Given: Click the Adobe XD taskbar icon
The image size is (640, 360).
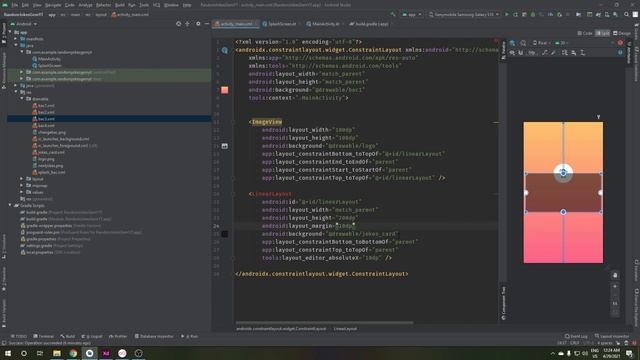Looking at the screenshot, I should 106,353.
